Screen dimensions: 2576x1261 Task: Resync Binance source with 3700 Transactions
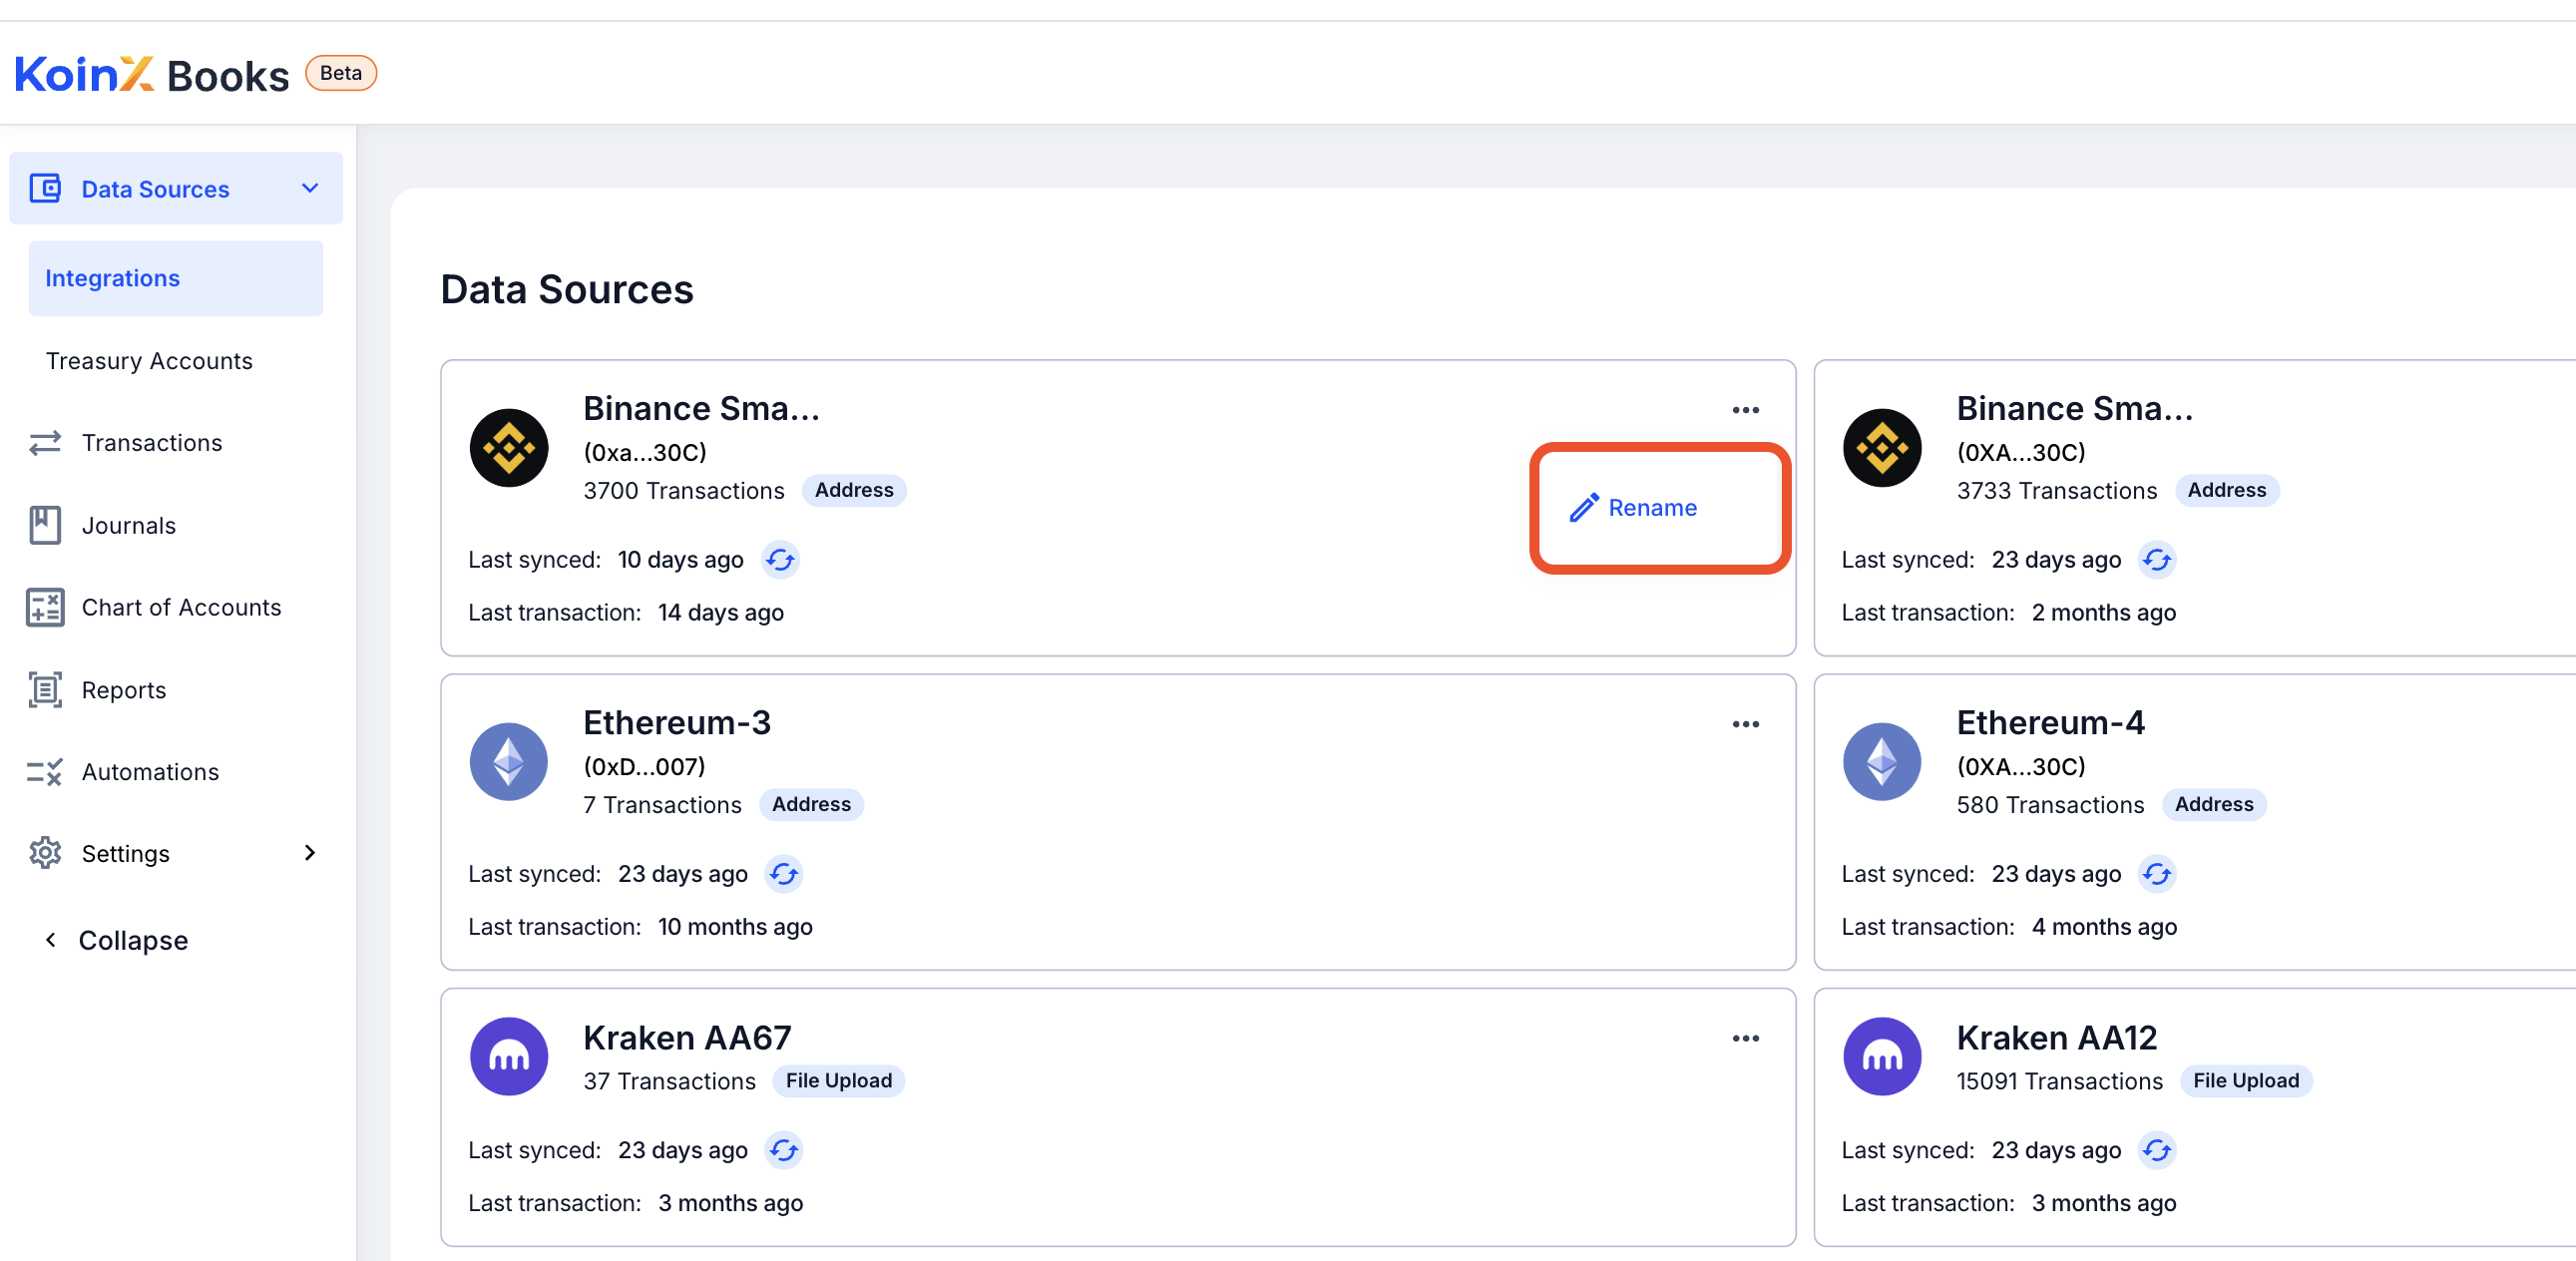tap(780, 560)
